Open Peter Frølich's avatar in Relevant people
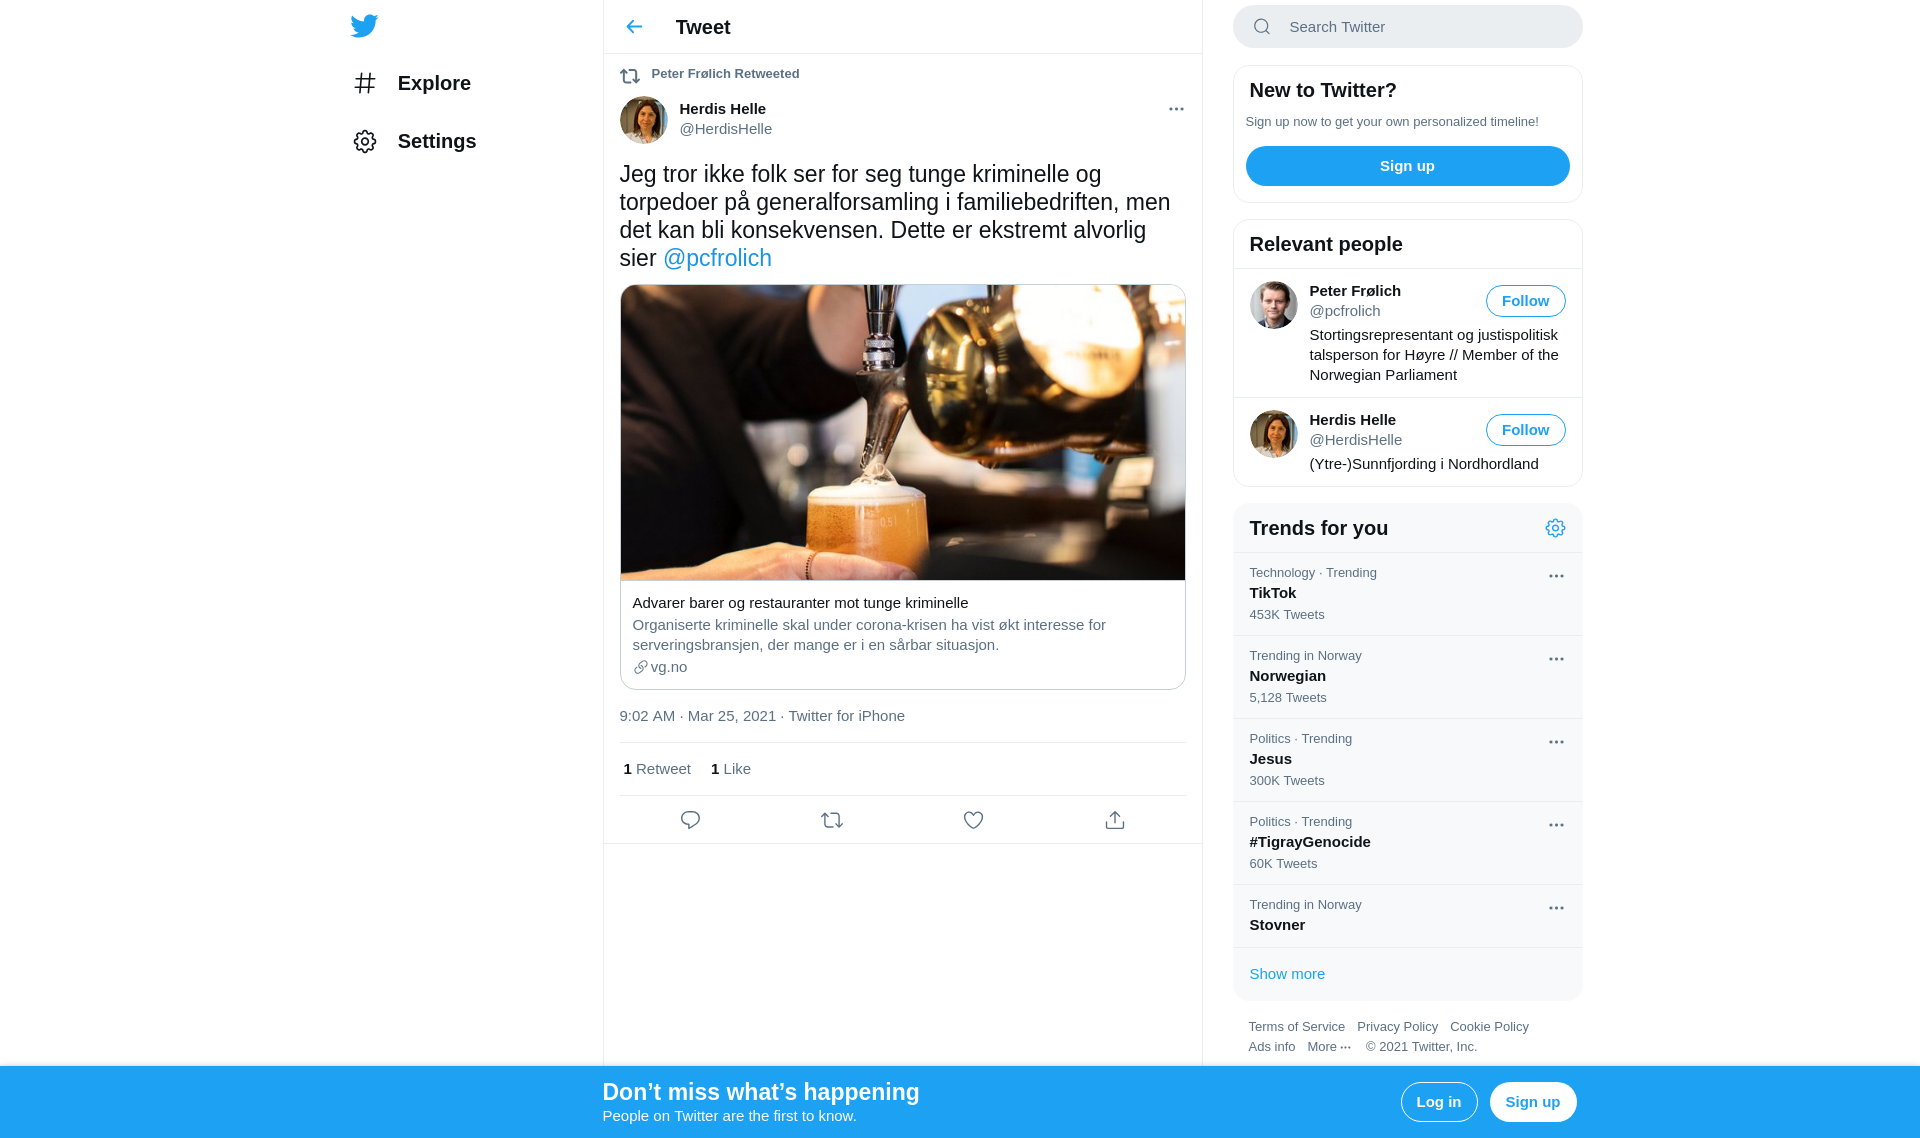The height and width of the screenshot is (1138, 1920). [x=1273, y=305]
